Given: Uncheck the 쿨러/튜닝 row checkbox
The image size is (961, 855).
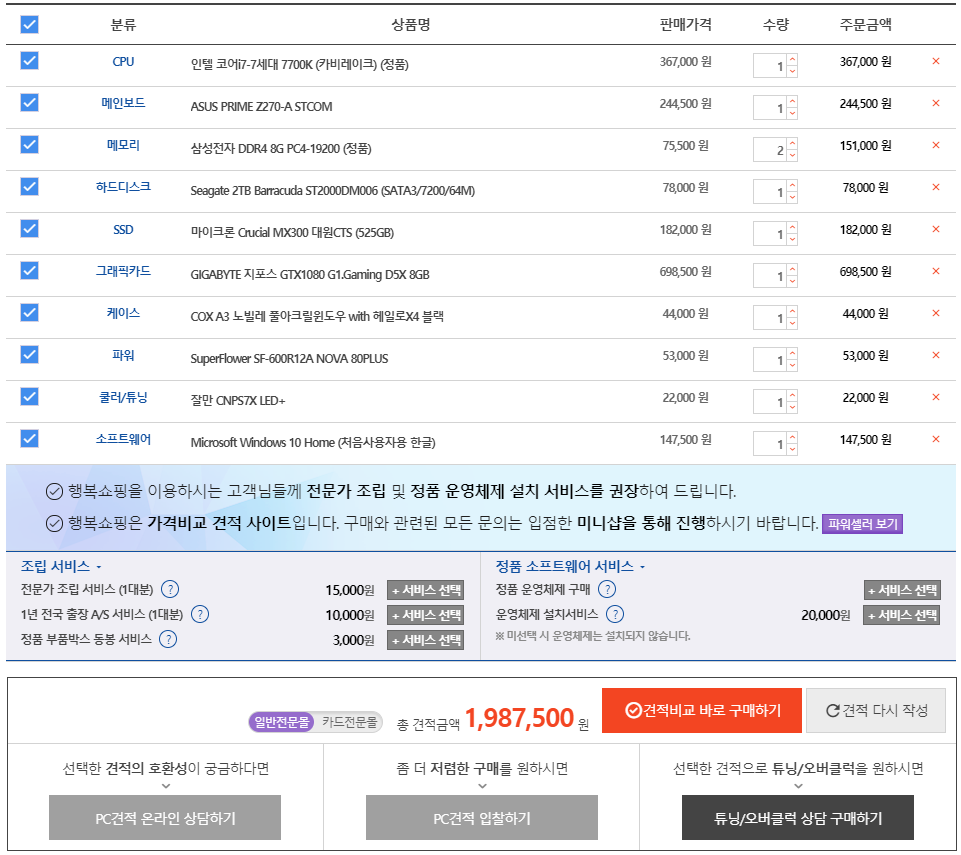Looking at the screenshot, I should [x=29, y=397].
